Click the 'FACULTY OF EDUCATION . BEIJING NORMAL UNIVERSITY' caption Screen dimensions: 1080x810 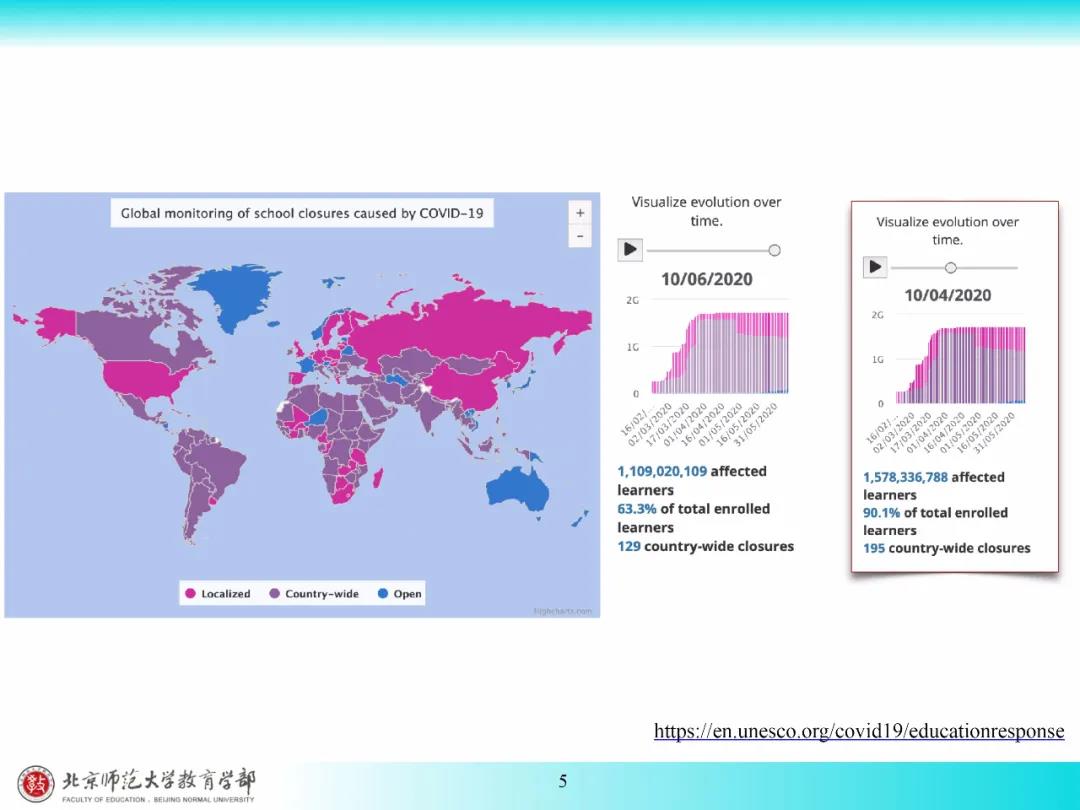[x=158, y=800]
